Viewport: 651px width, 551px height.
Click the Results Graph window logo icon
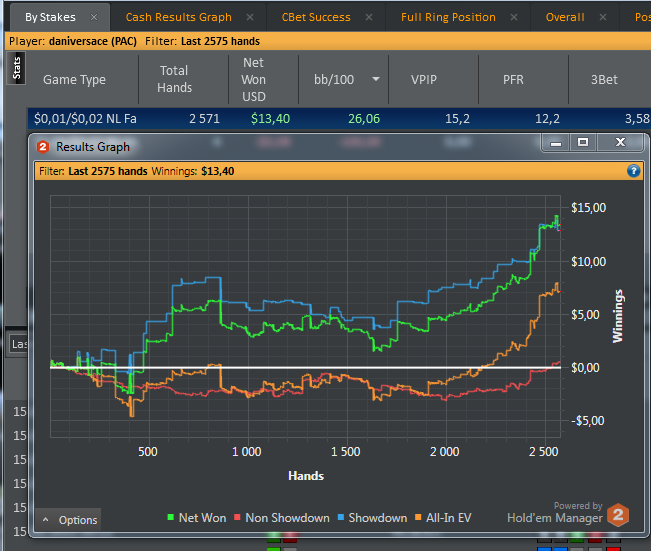pyautogui.click(x=43, y=147)
